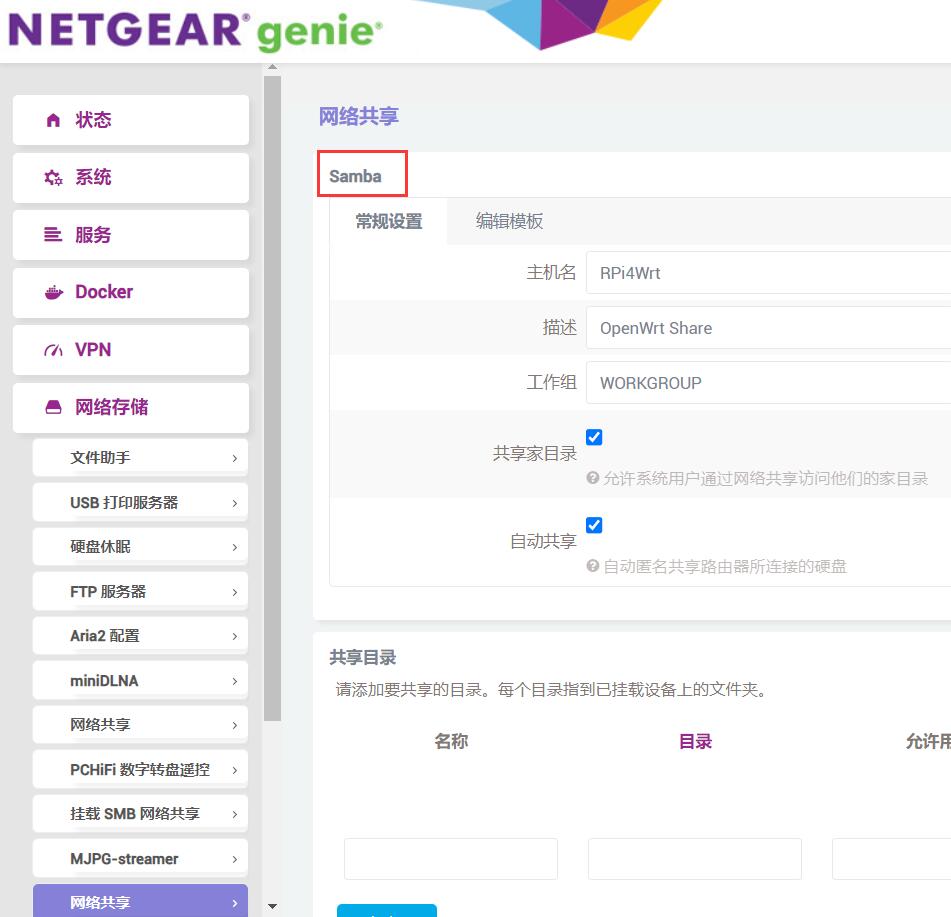Click the chevron on PCHiFi 数字转盘遥控
This screenshot has width=951, height=917.
click(x=235, y=770)
